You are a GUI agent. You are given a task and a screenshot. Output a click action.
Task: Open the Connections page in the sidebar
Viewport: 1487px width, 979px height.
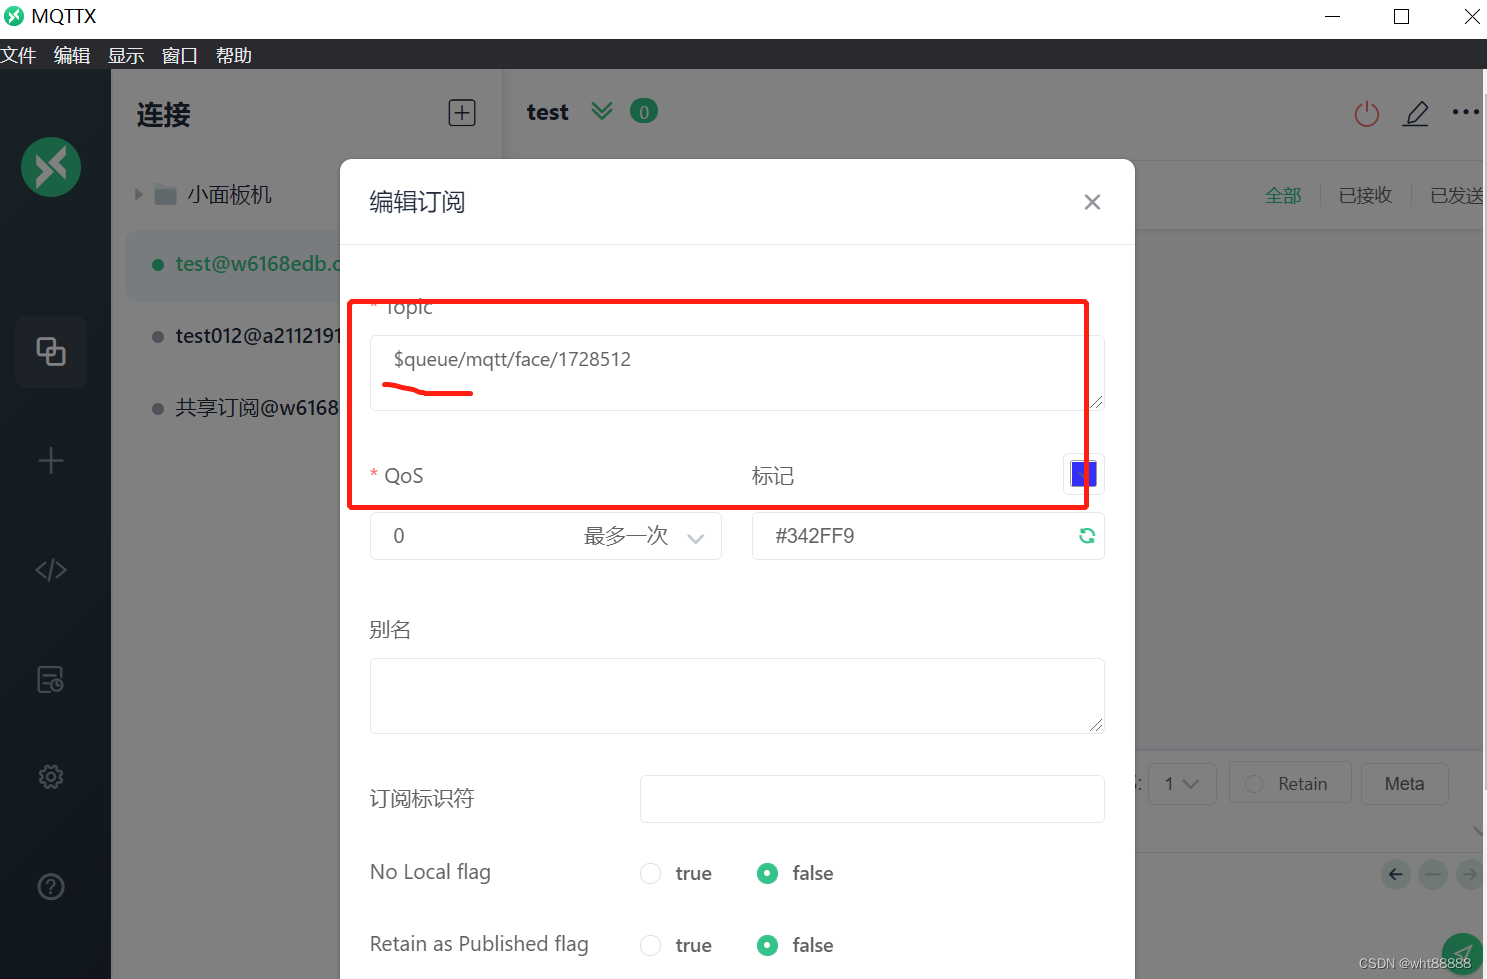tap(51, 352)
